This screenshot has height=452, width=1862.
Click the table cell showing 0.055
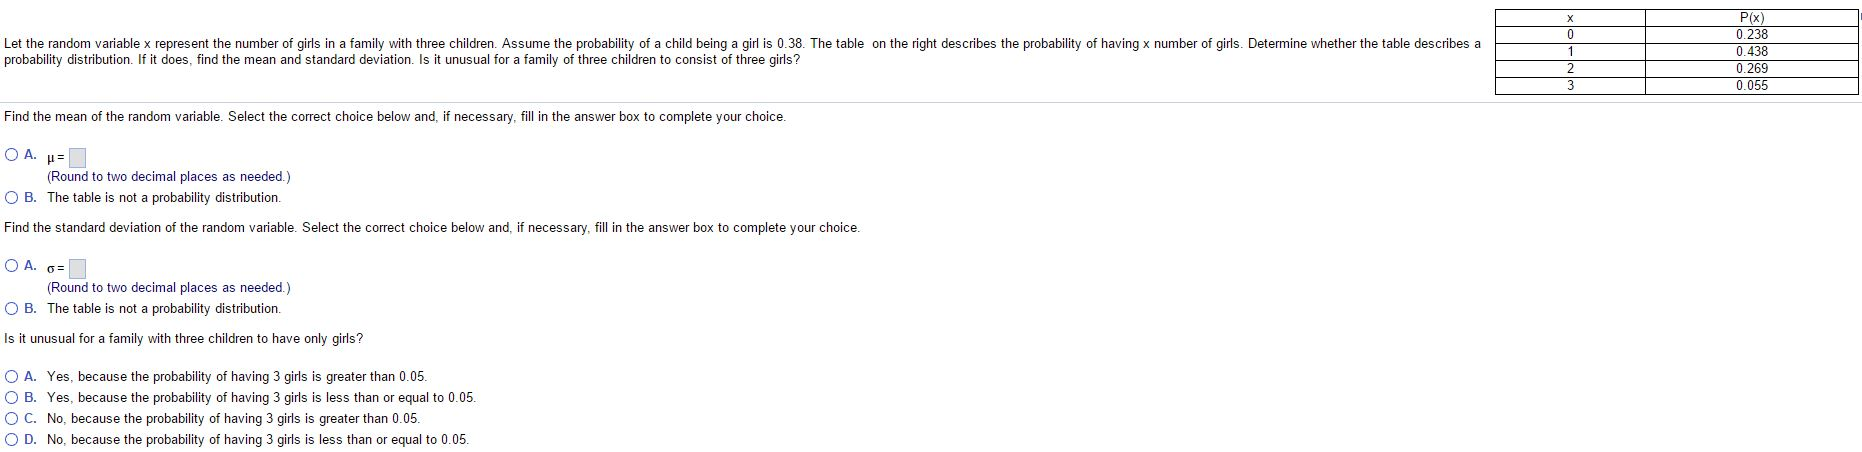pyautogui.click(x=1751, y=86)
